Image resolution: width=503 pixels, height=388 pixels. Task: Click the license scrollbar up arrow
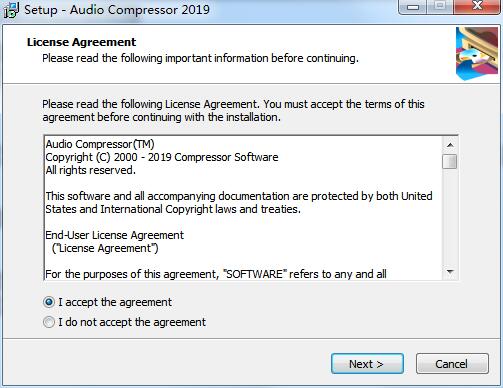[x=450, y=145]
